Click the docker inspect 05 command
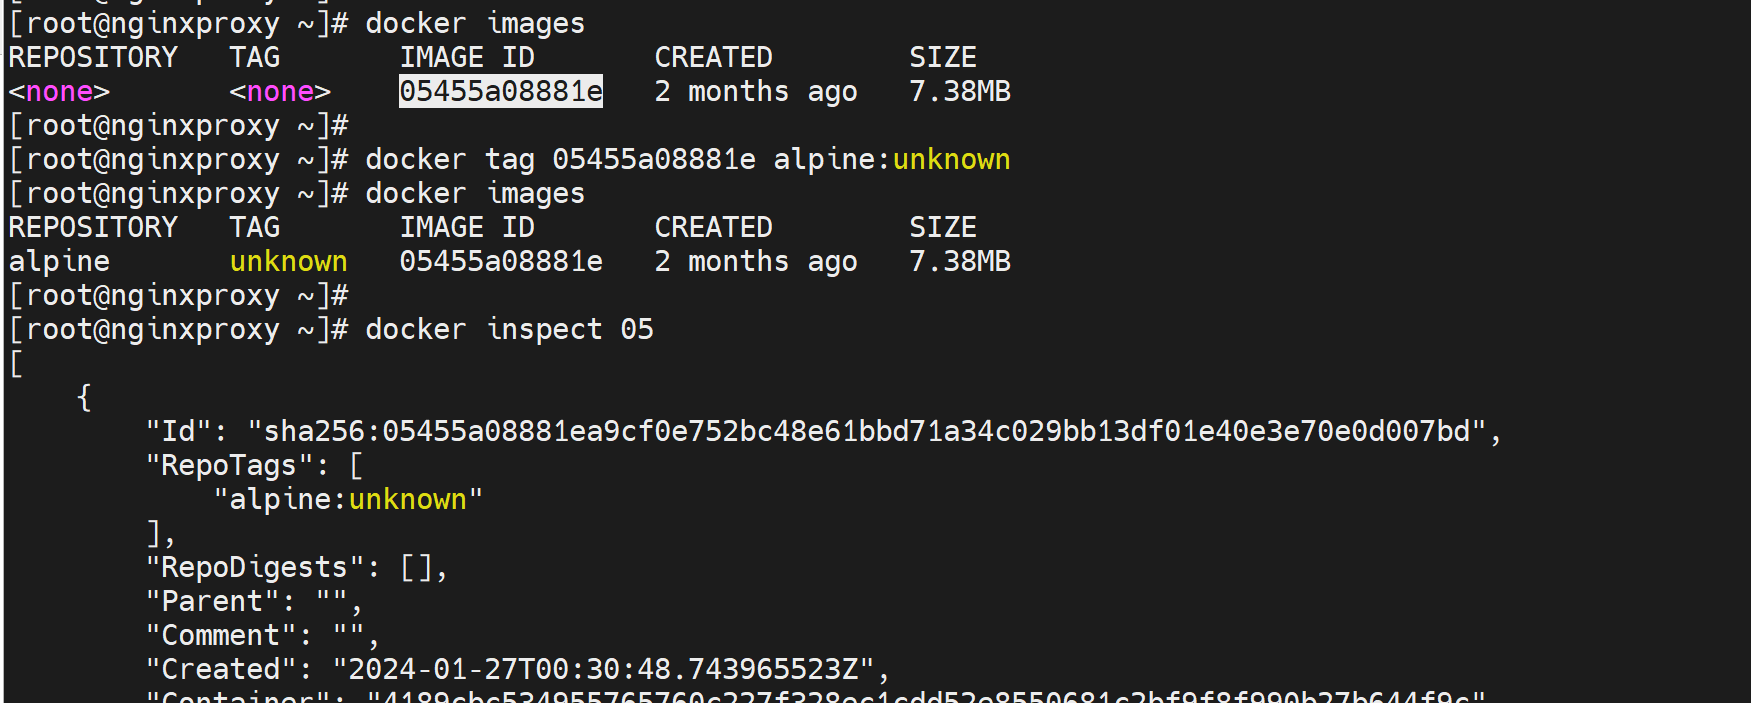 point(509,330)
